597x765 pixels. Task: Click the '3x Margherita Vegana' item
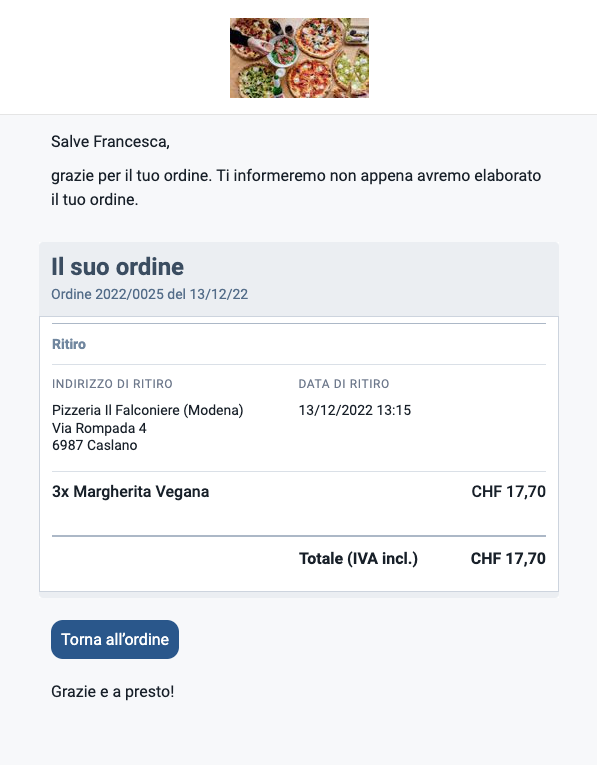[x=130, y=491]
